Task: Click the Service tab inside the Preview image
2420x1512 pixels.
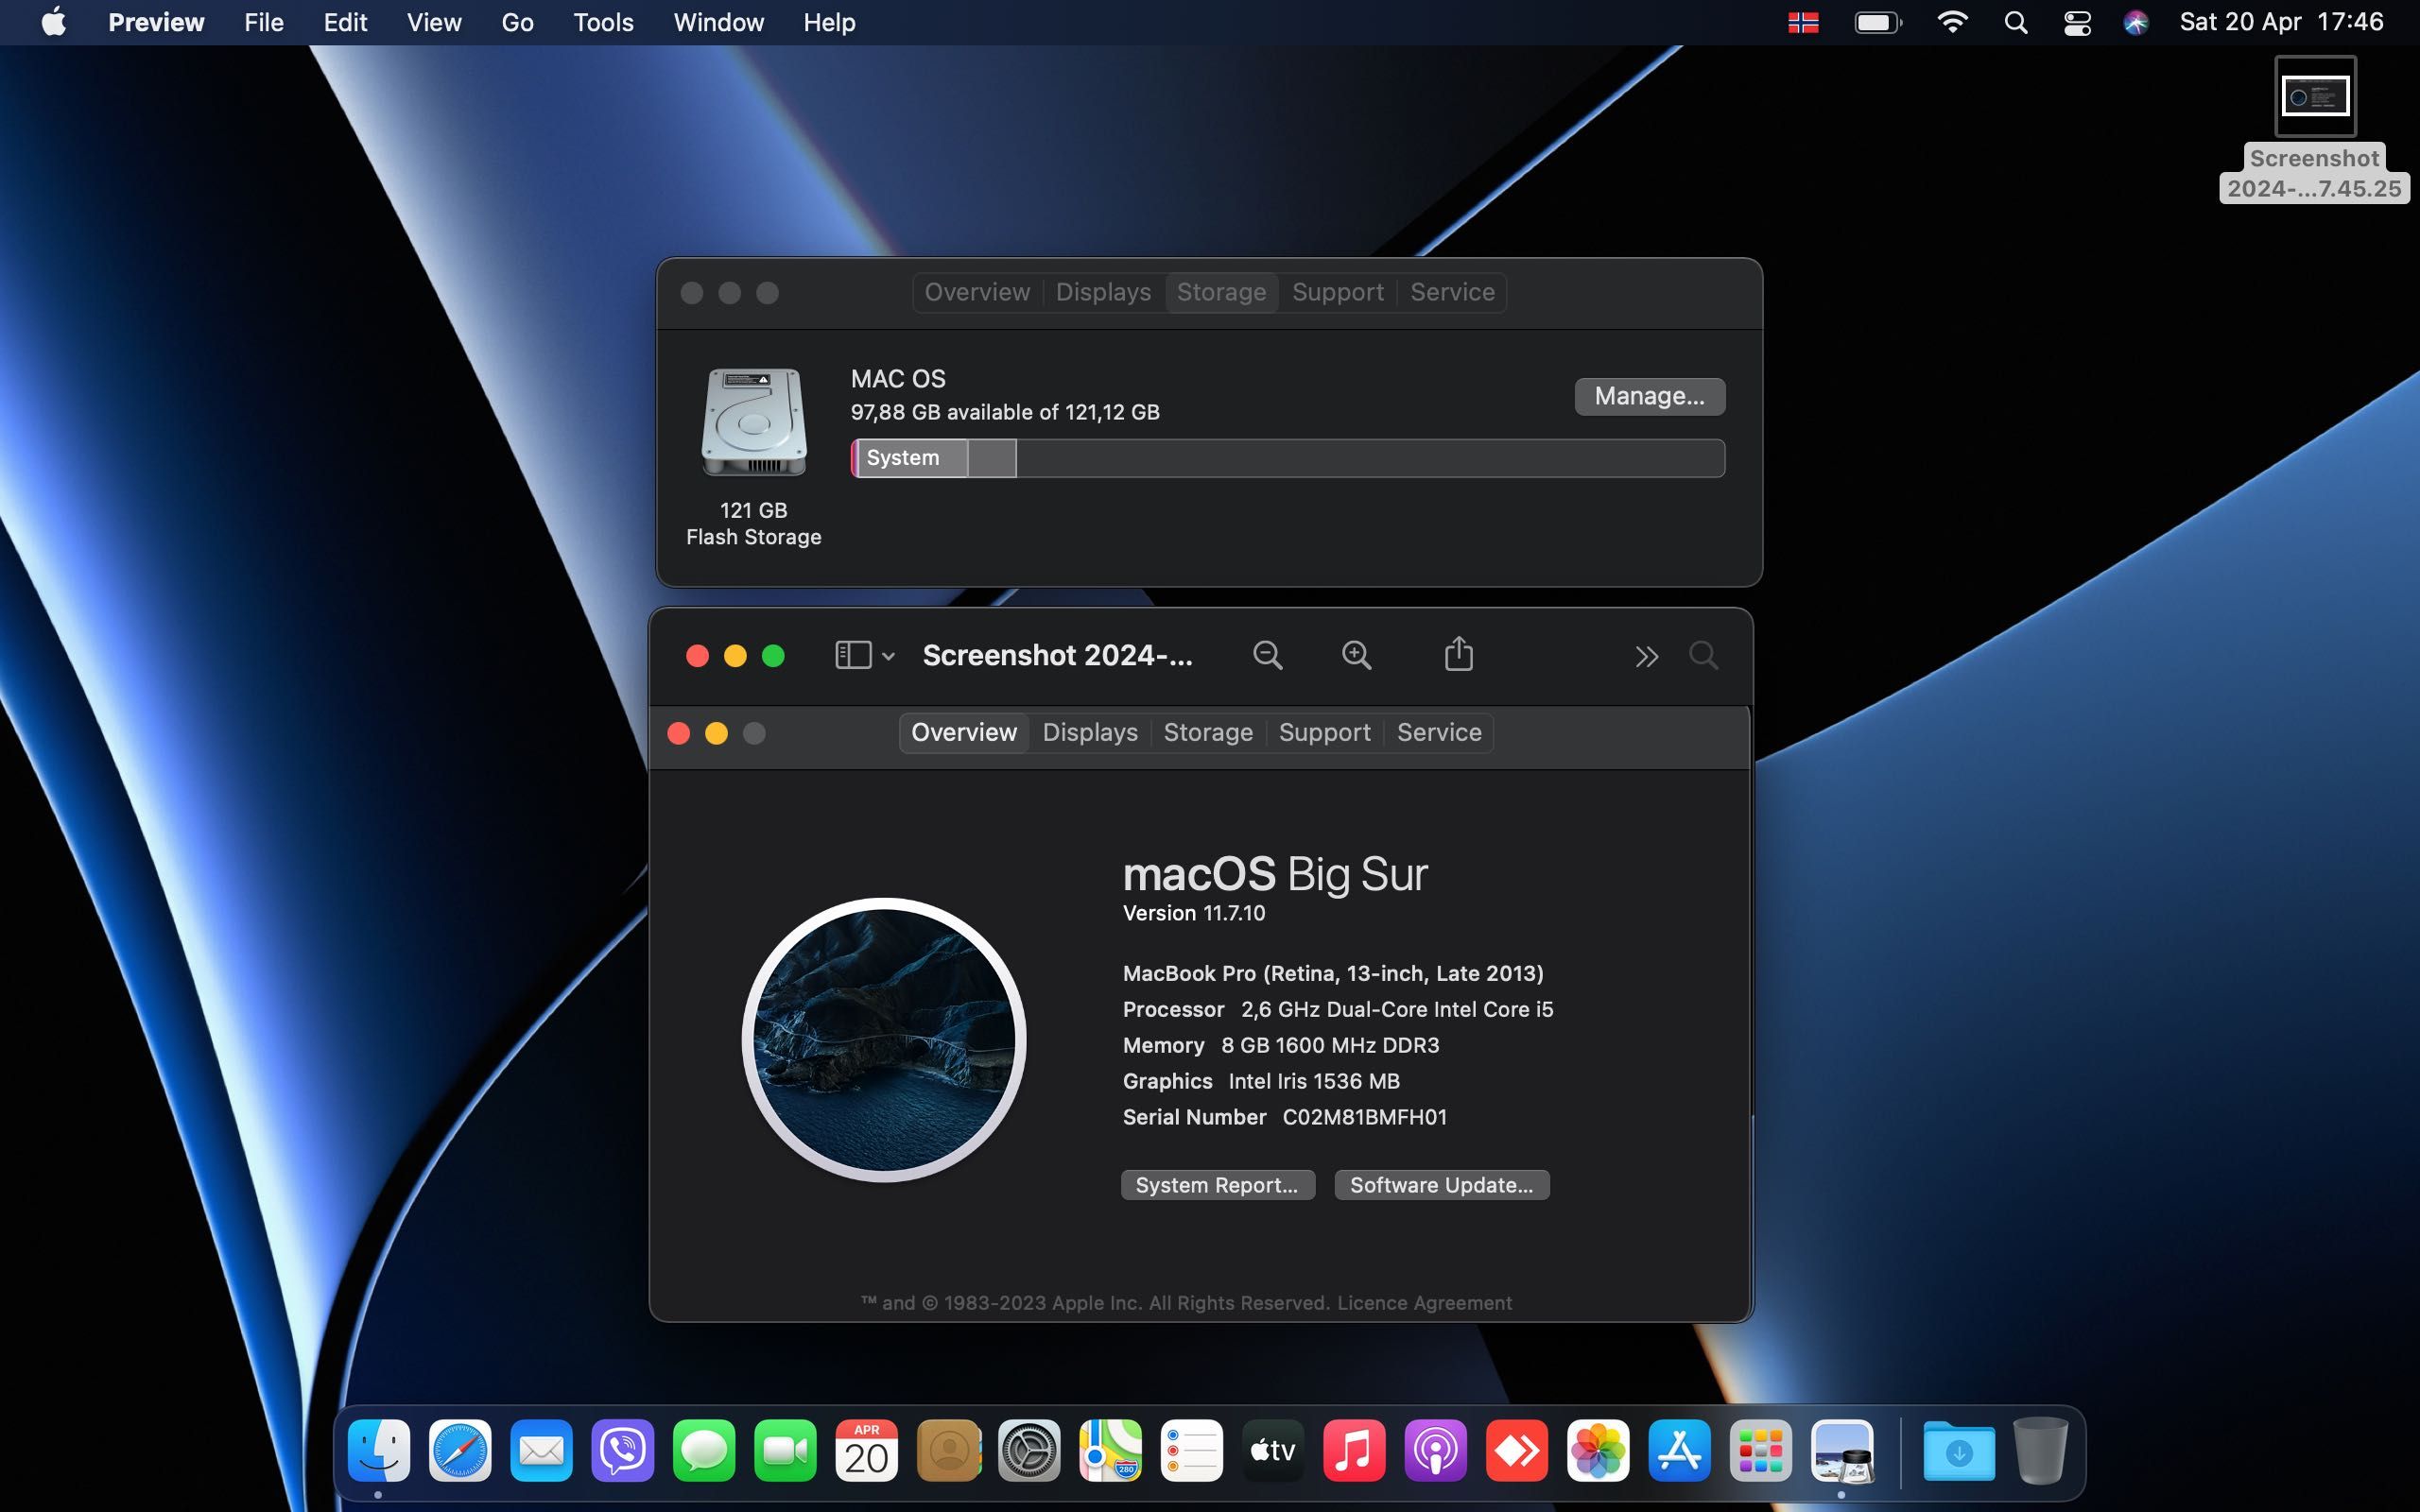Action: (x=1439, y=732)
